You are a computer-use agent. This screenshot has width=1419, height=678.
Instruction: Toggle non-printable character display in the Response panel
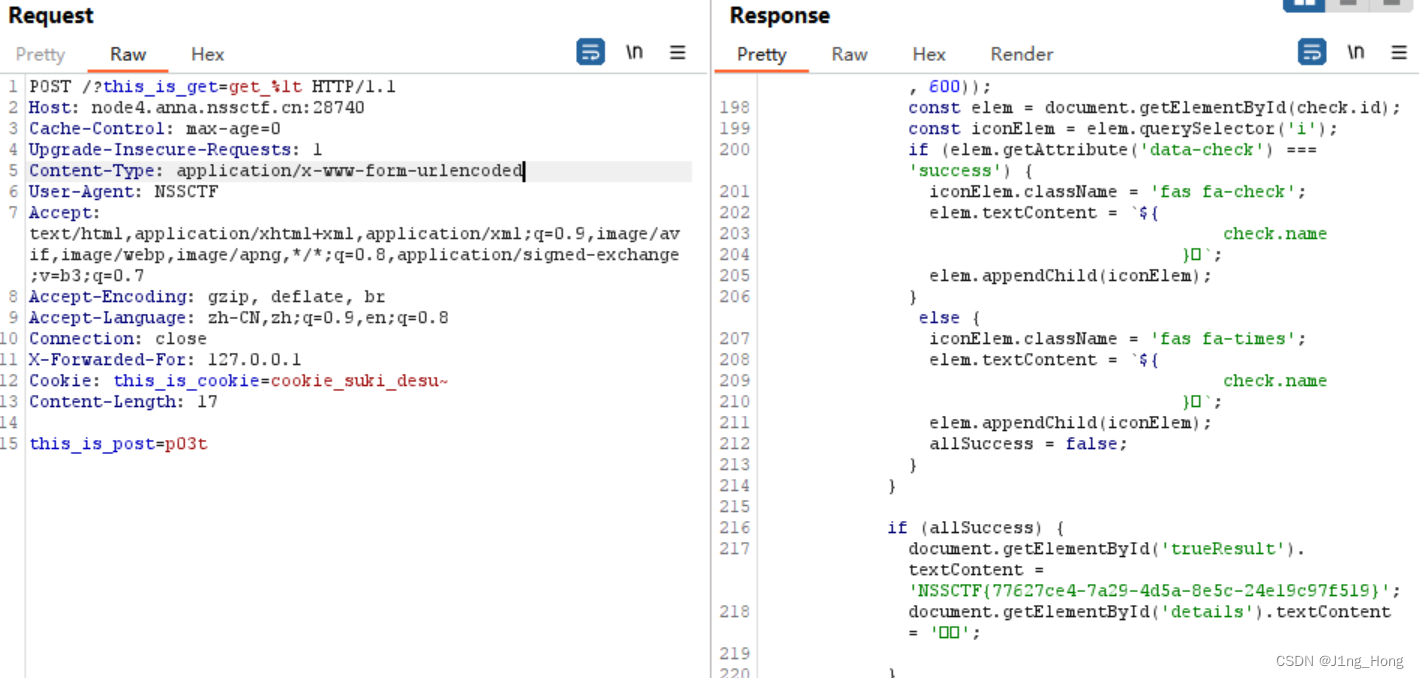tap(1356, 52)
